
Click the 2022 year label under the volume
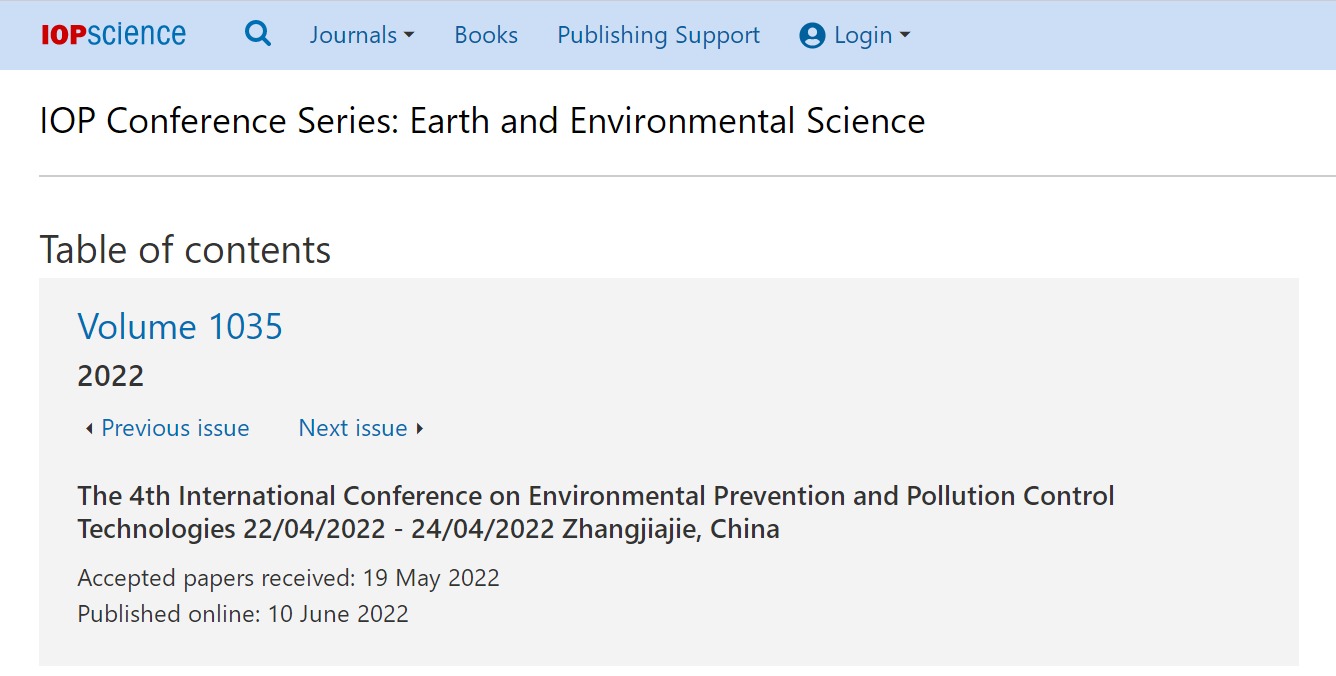111,376
